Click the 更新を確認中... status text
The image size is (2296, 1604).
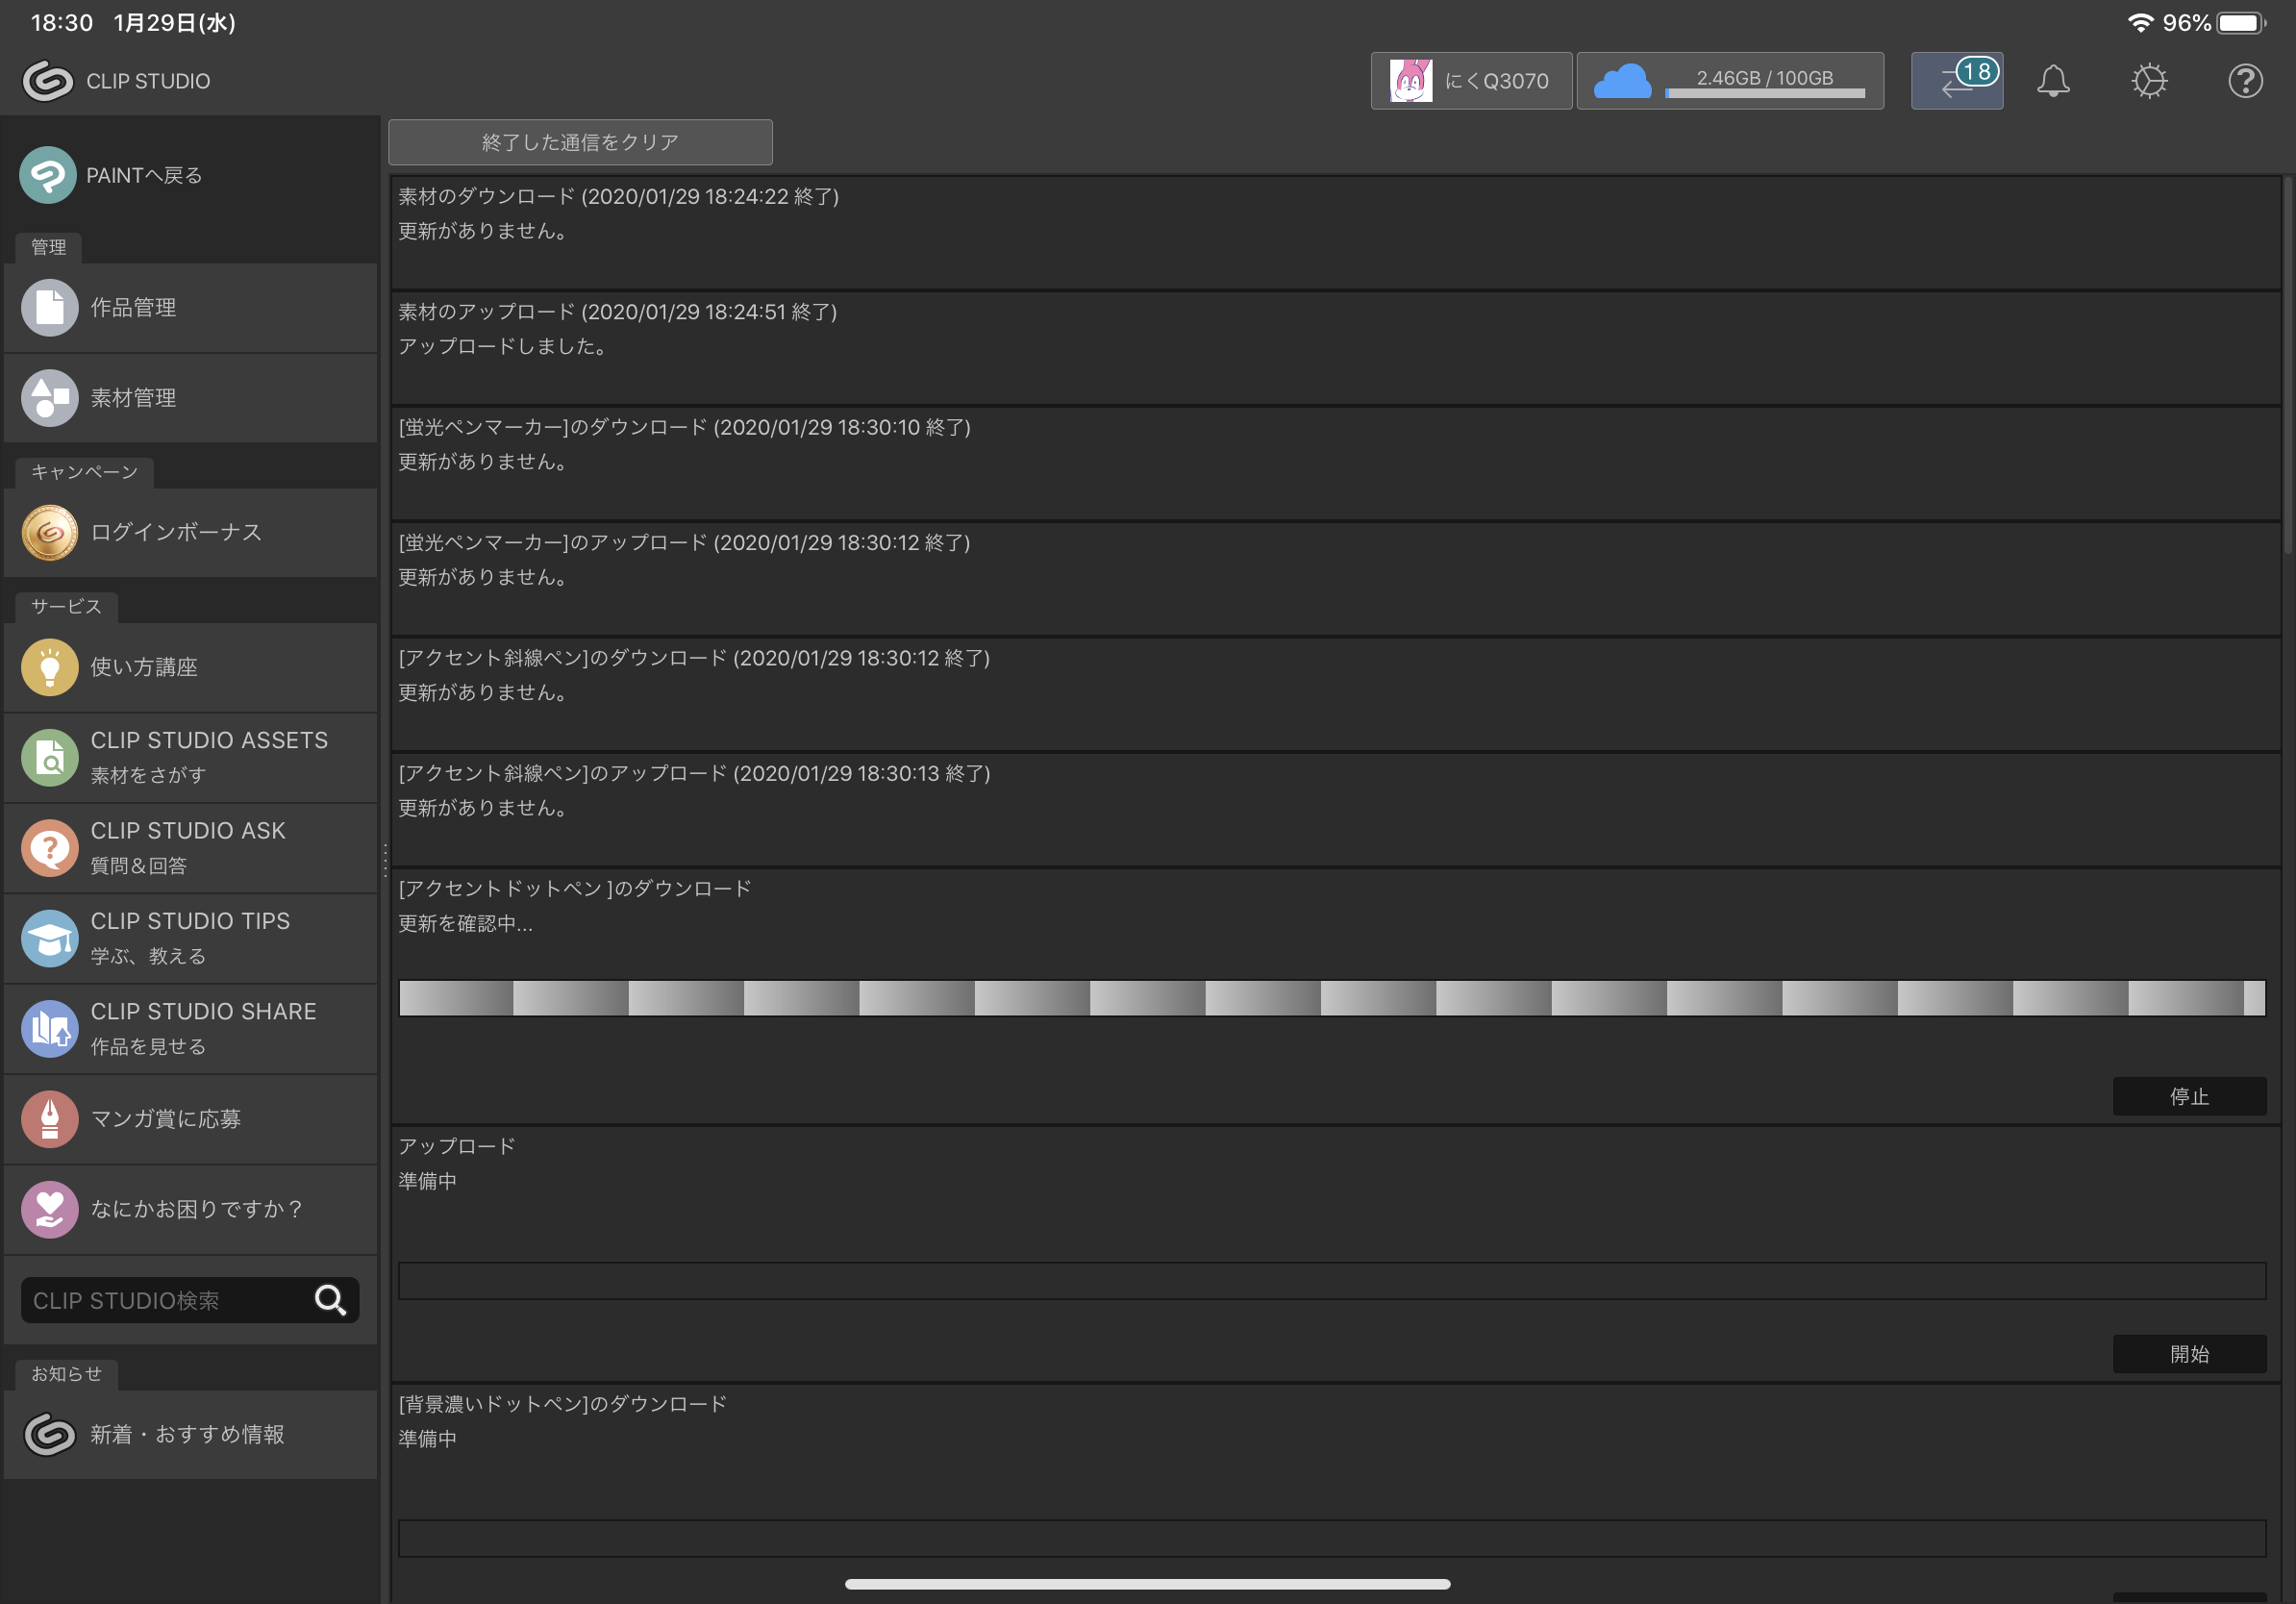point(465,924)
